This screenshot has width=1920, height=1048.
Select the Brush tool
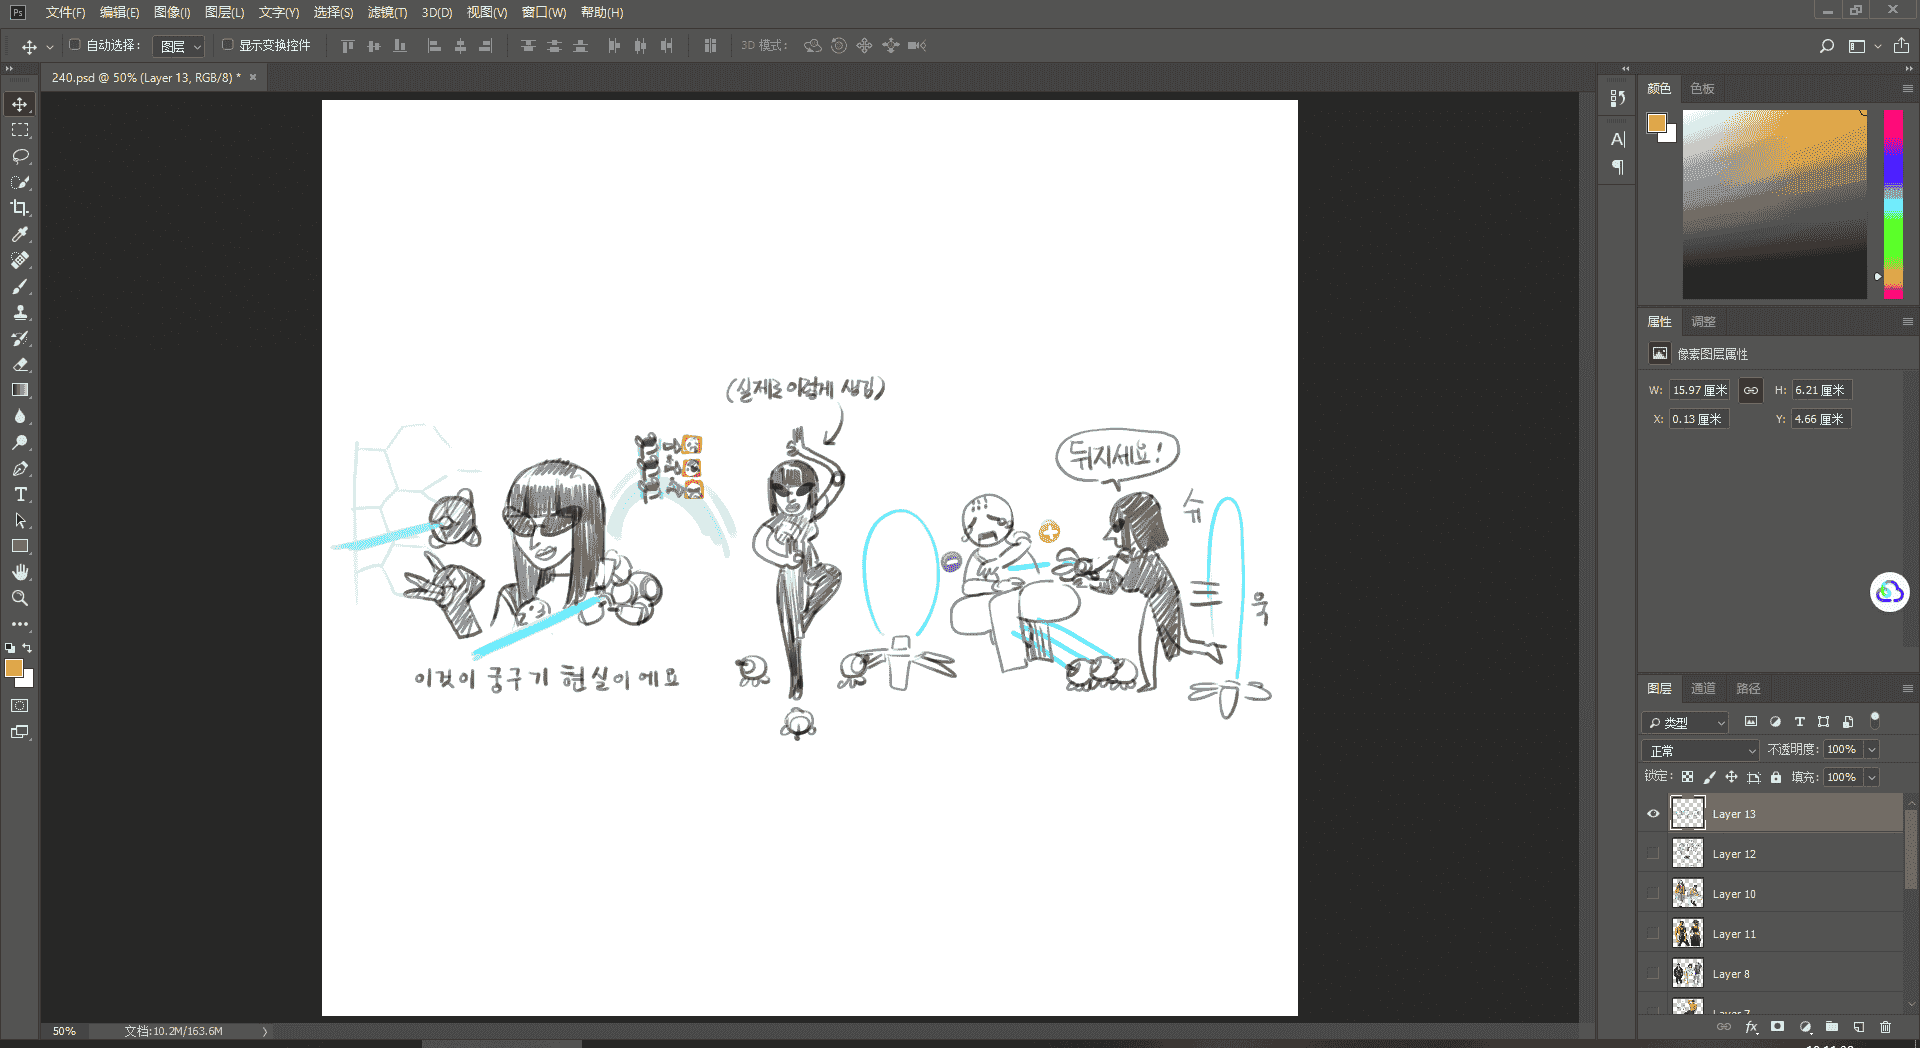point(20,286)
